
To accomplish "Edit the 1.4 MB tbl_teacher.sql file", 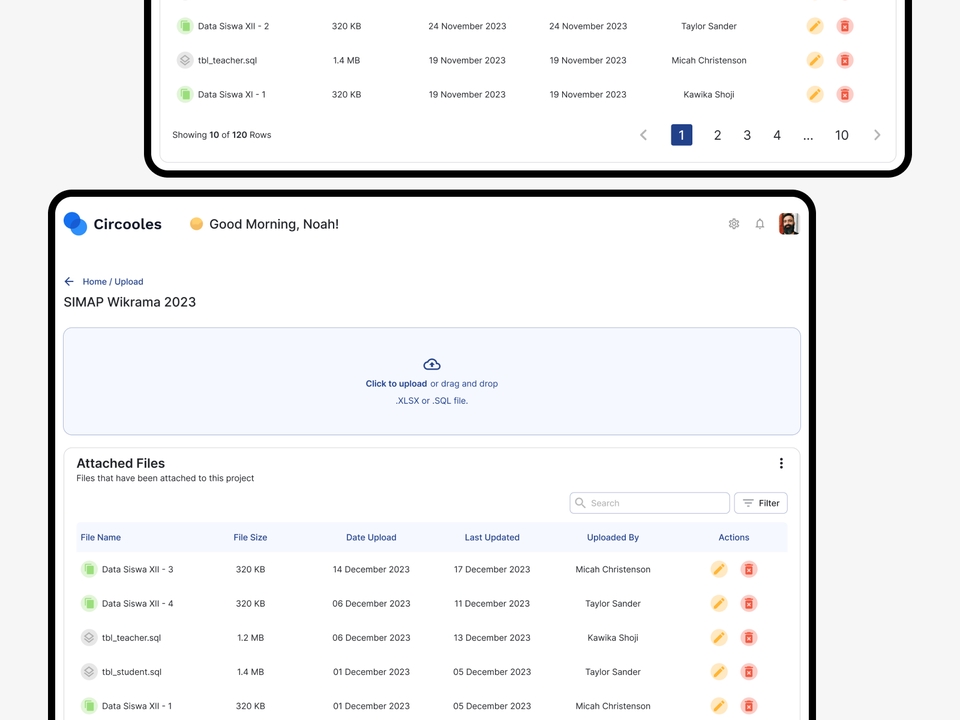I will [815, 60].
